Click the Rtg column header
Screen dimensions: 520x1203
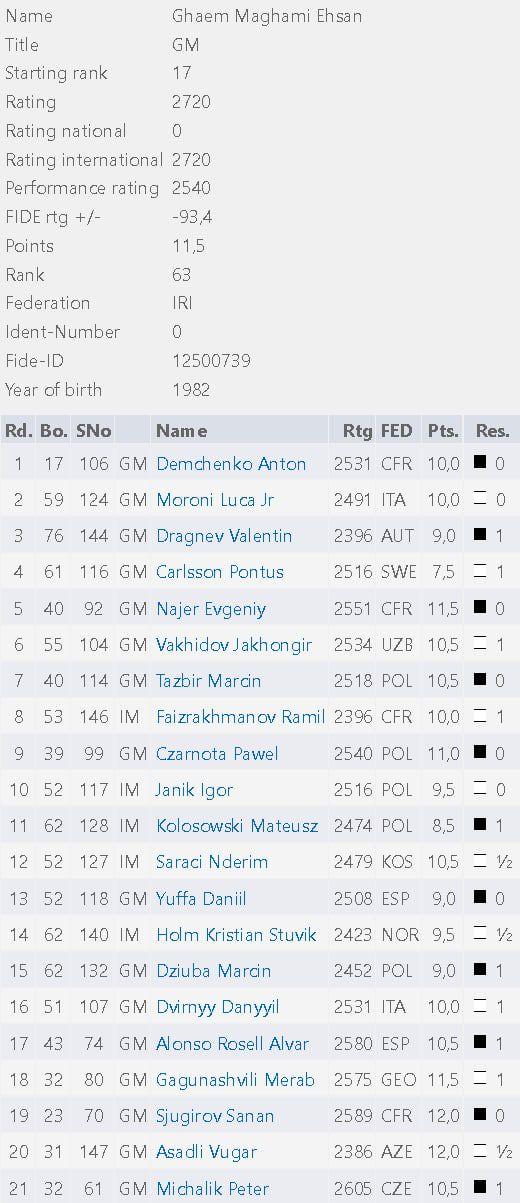point(357,431)
